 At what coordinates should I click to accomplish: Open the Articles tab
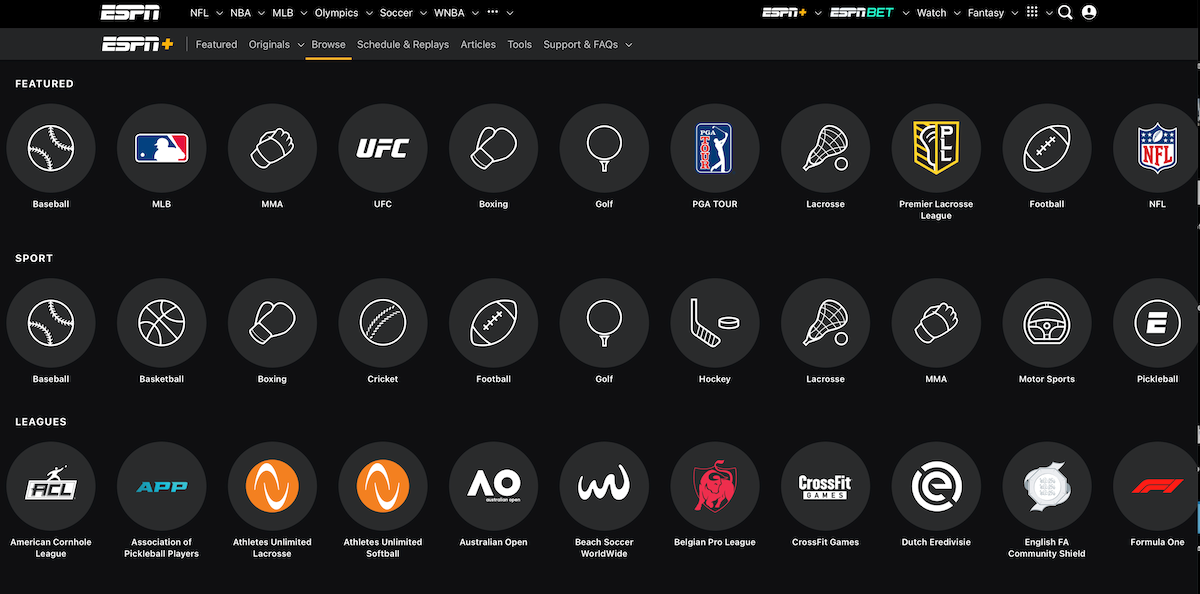(x=478, y=45)
